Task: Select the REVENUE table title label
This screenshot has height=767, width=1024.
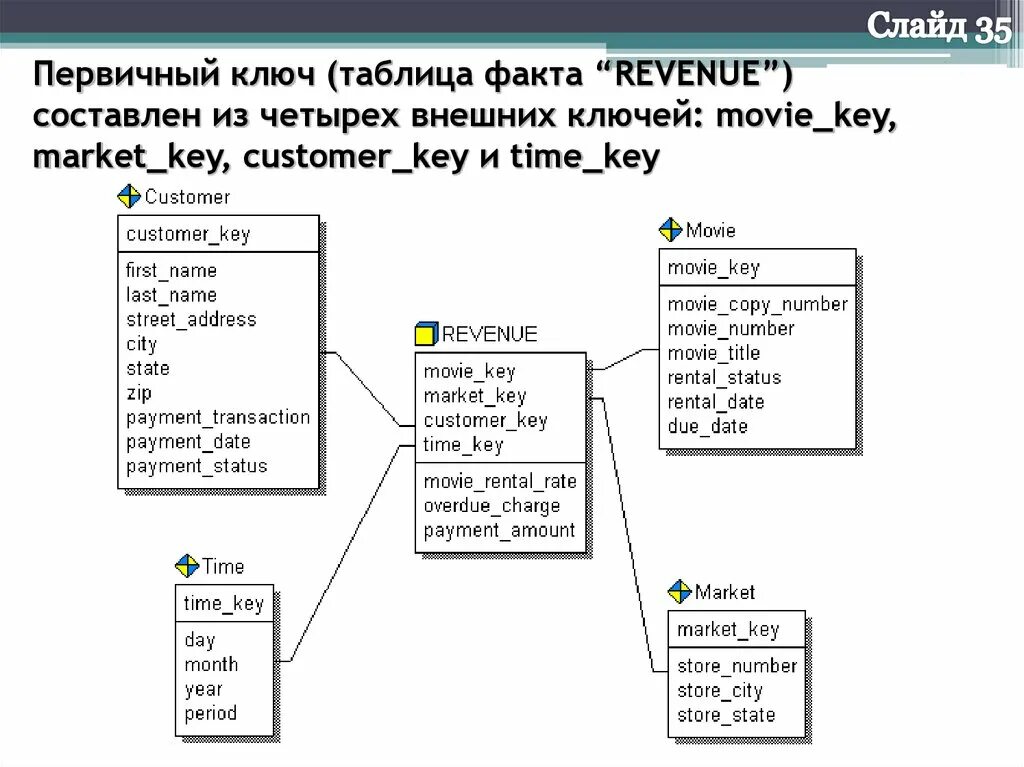Action: click(489, 335)
